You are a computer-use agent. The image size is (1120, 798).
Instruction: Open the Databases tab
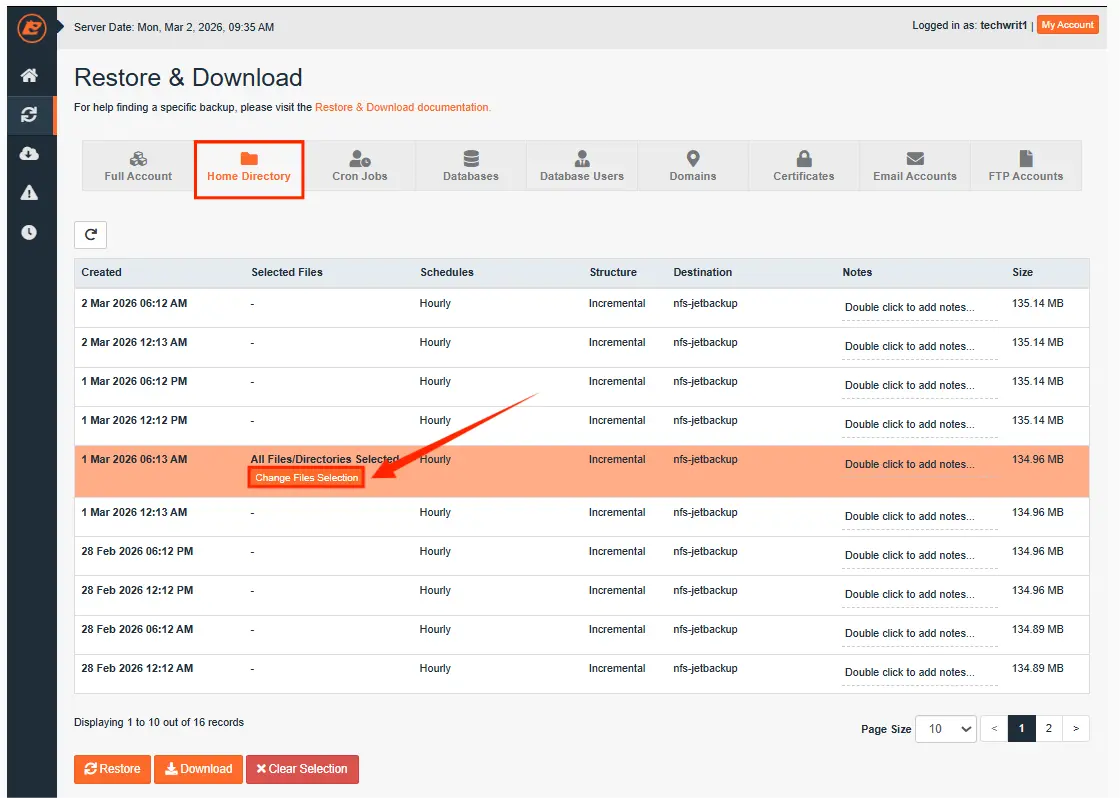point(471,166)
